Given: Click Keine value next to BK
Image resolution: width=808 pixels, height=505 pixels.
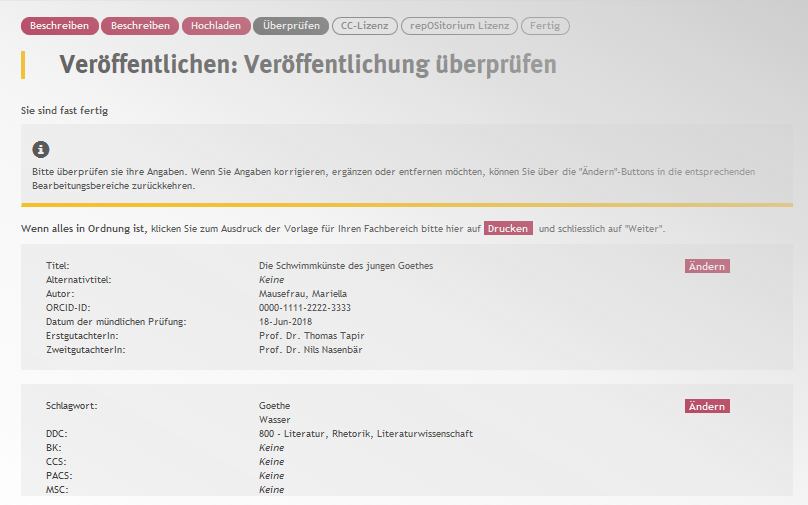Looking at the screenshot, I should (x=272, y=447).
